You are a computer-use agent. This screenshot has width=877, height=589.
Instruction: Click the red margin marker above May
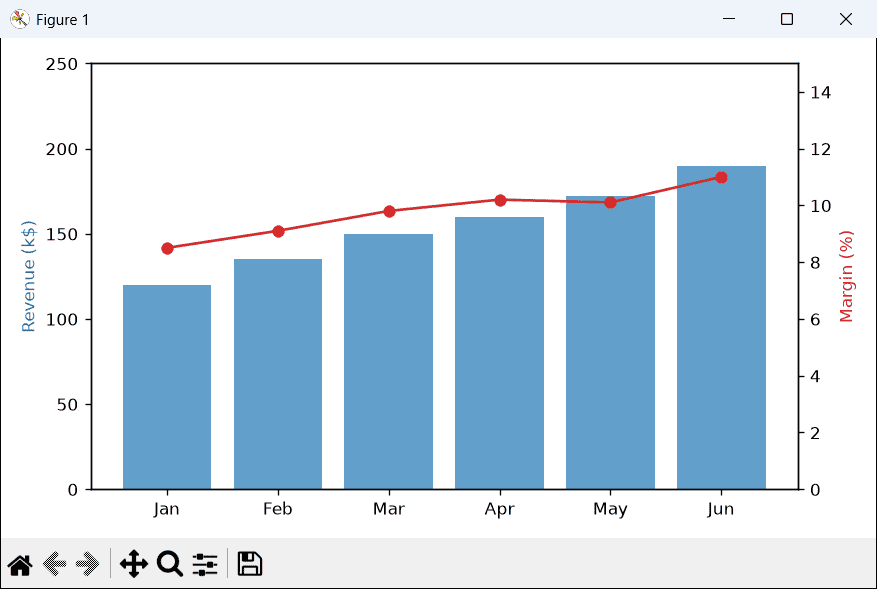point(611,202)
